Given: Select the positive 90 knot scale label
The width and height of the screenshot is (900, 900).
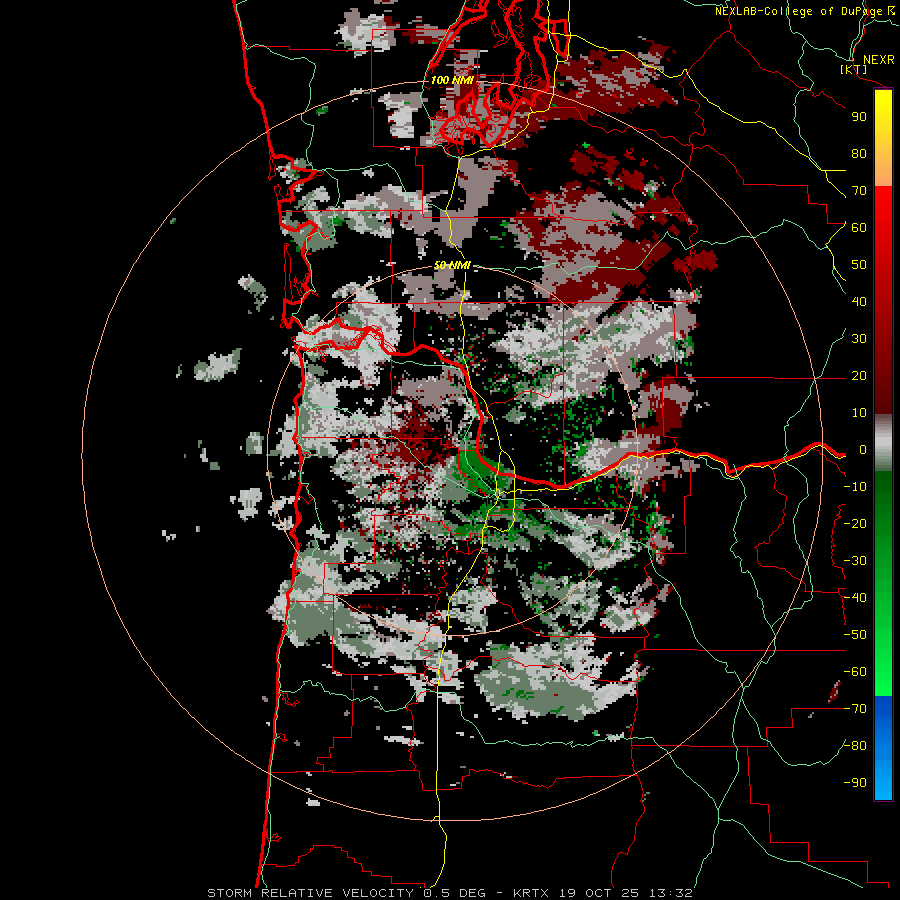Looking at the screenshot, I should (x=859, y=117).
